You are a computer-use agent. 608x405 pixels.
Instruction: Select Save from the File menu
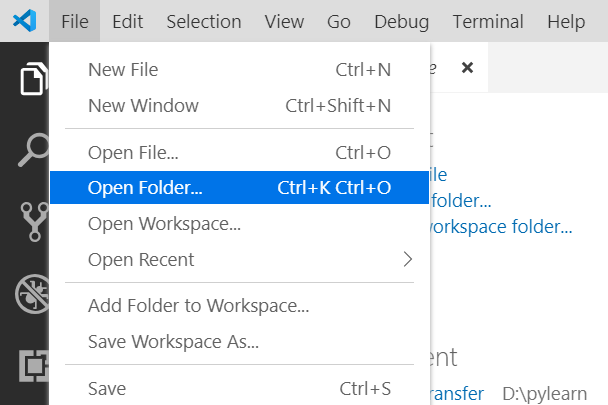(240, 388)
